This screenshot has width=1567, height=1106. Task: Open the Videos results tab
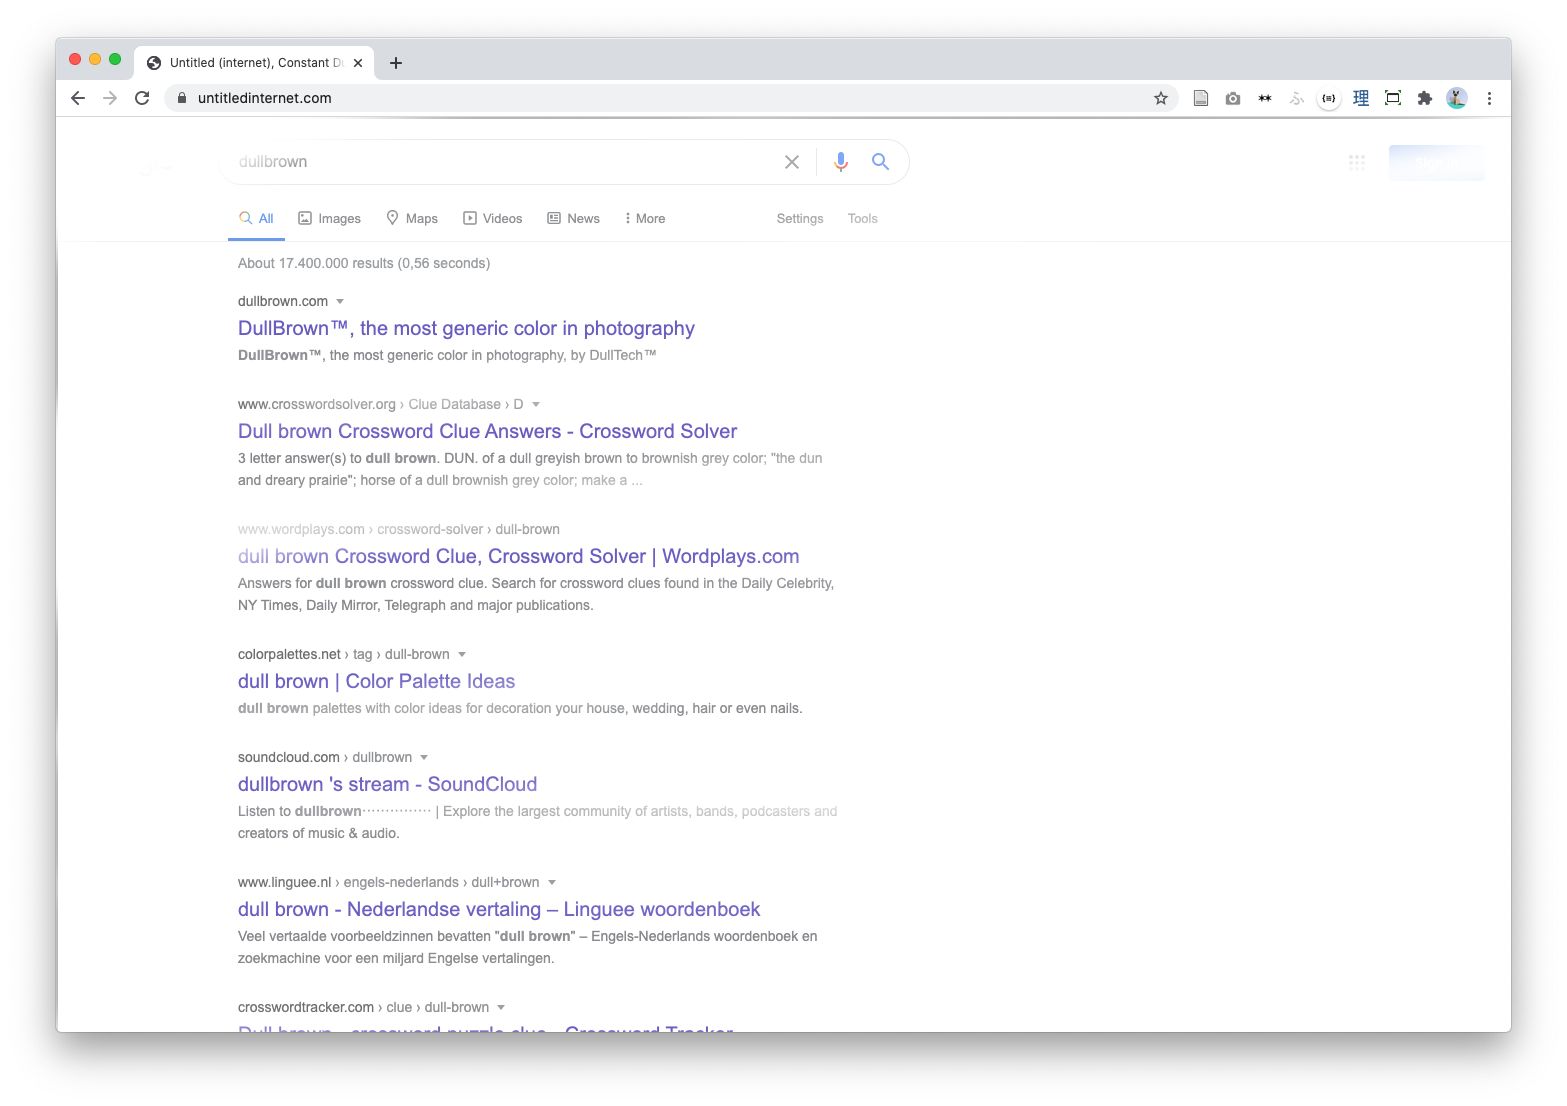[x=492, y=219]
